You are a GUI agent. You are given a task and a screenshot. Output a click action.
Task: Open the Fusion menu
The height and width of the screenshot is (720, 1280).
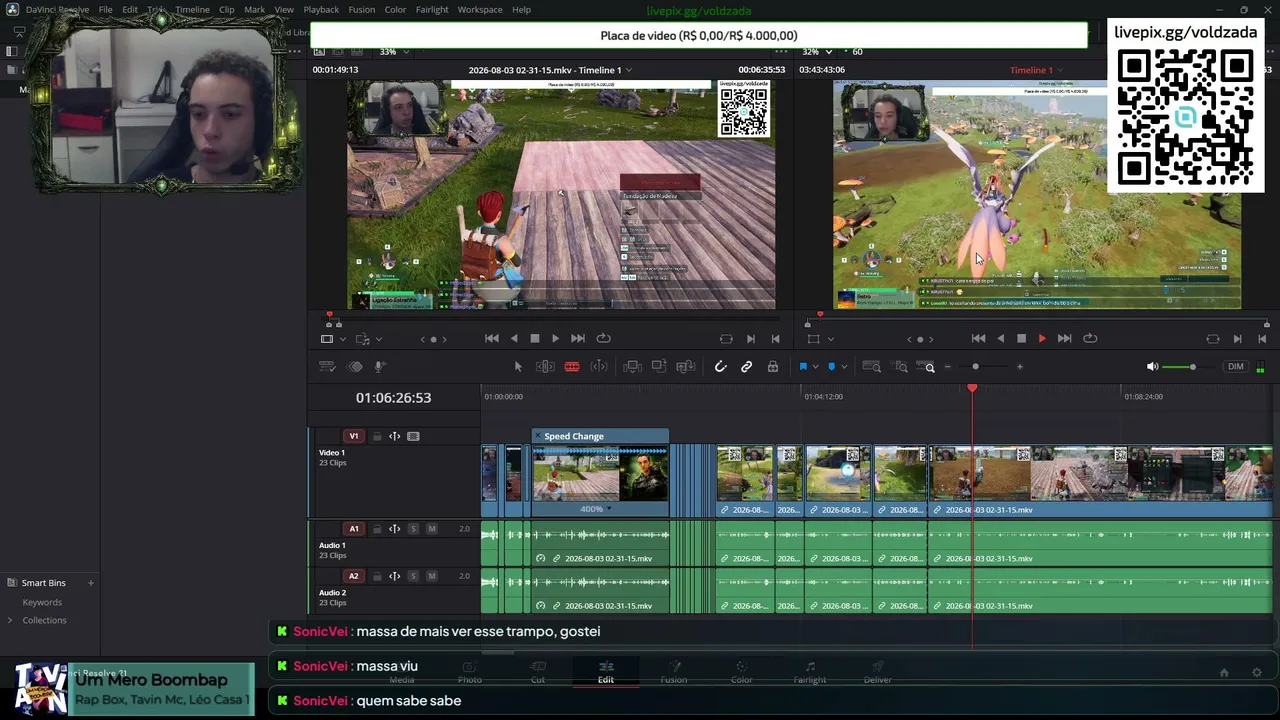(362, 10)
